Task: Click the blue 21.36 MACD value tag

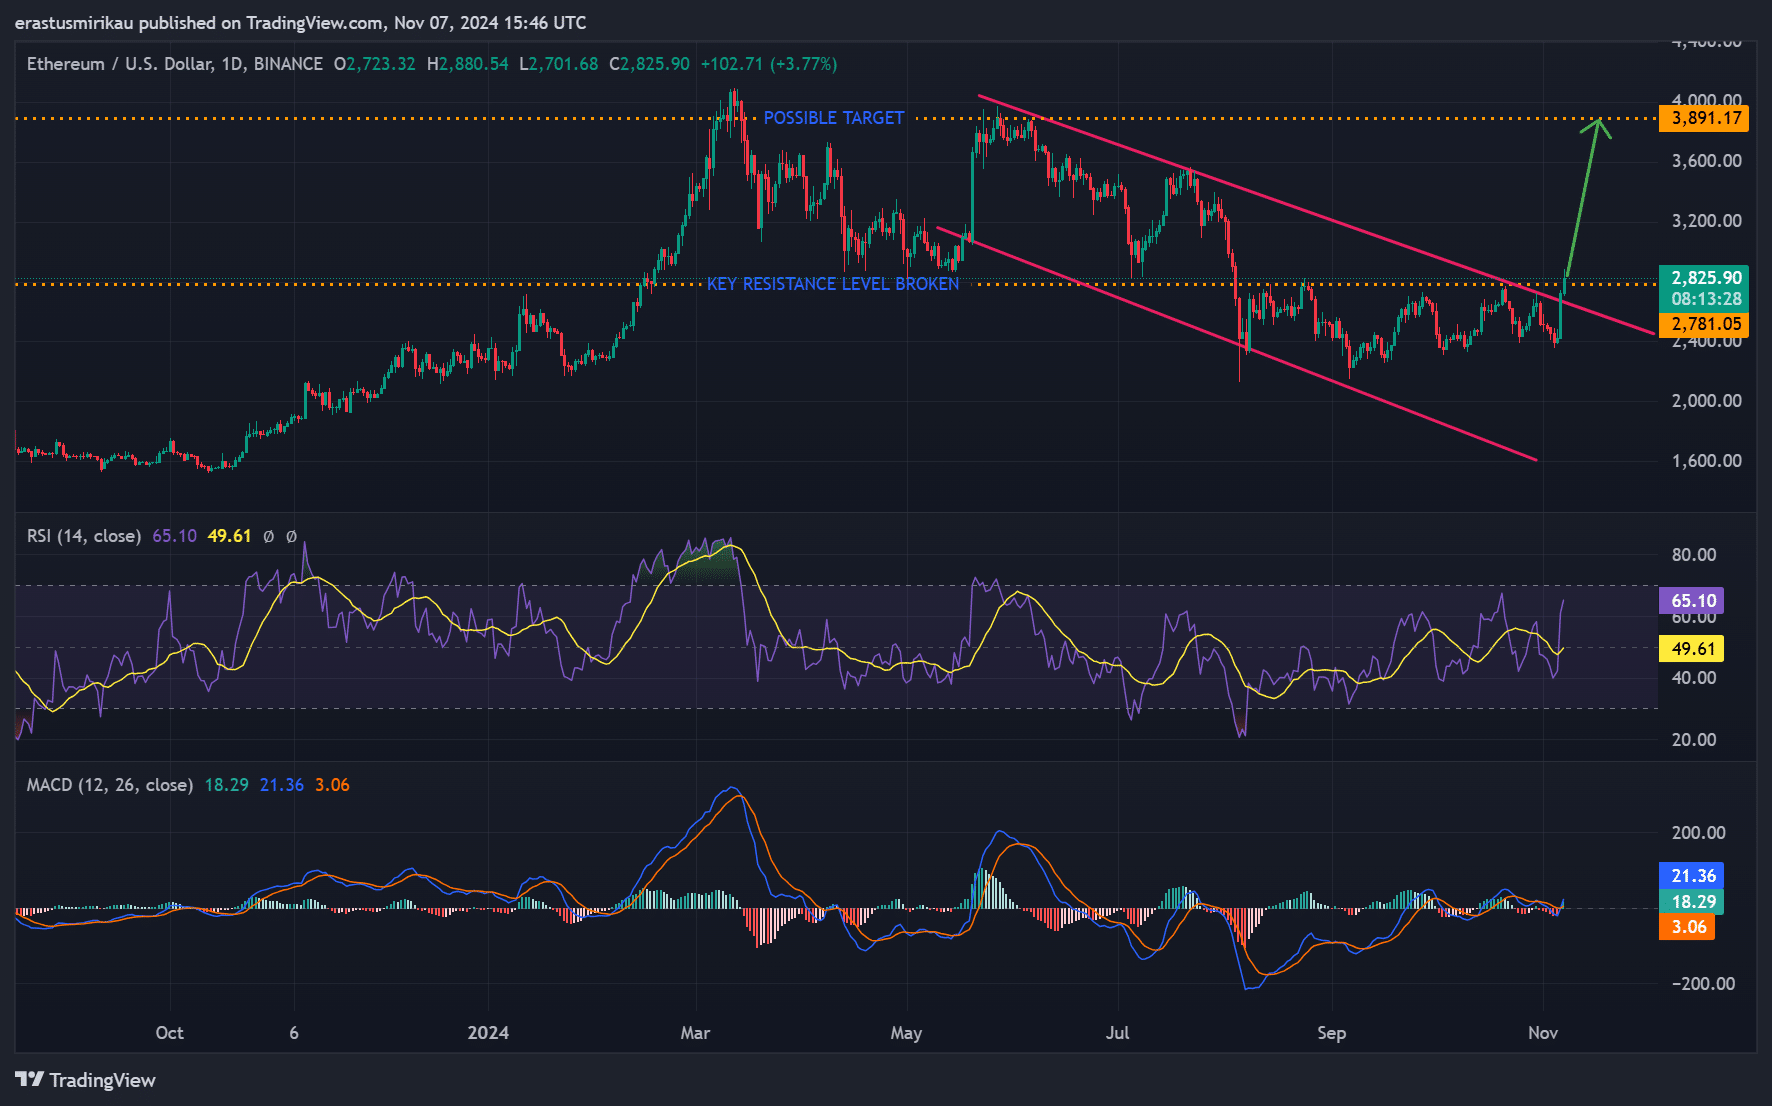Action: click(1692, 875)
